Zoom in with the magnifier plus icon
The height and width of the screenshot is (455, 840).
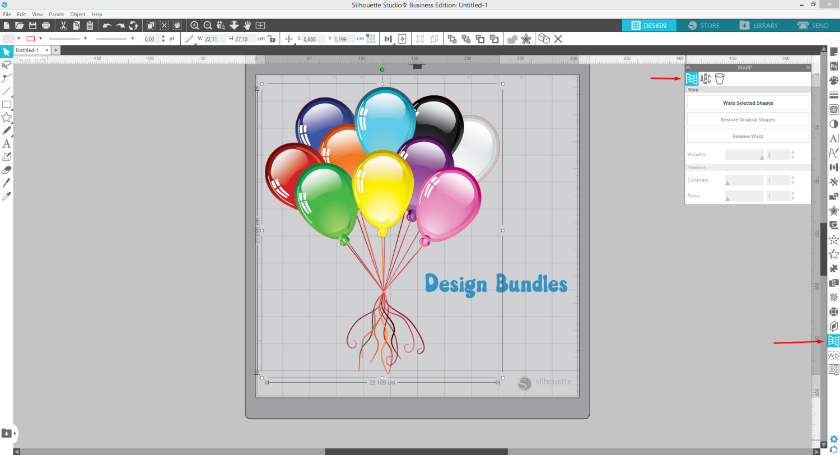194,25
